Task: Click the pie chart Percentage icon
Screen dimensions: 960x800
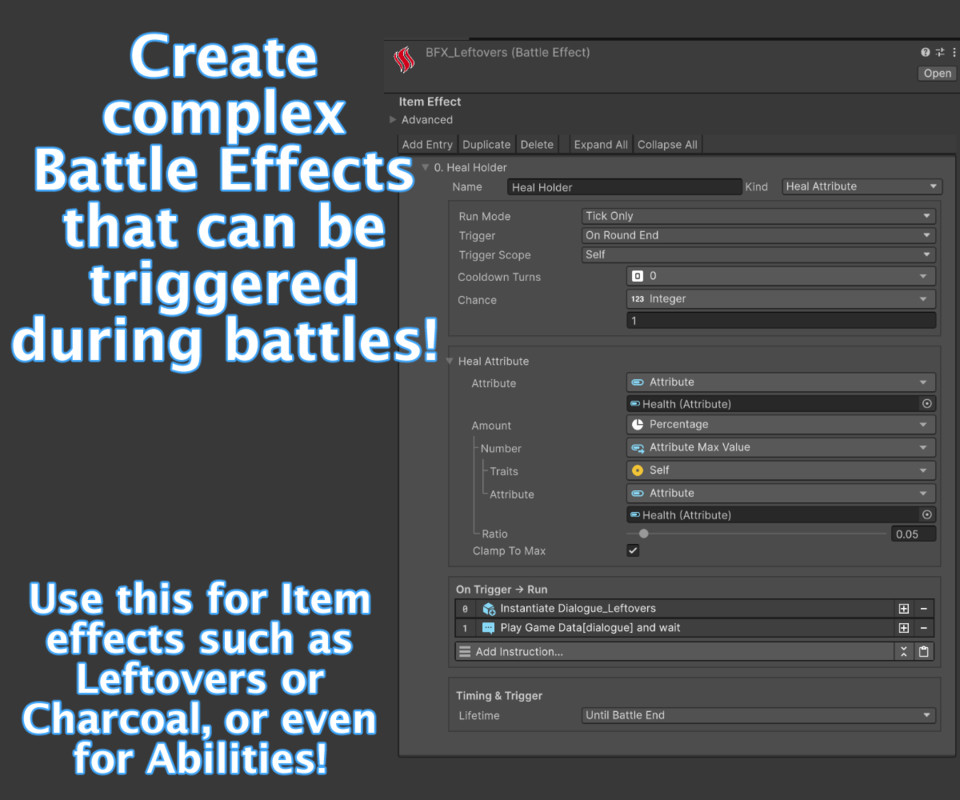Action: [x=637, y=424]
